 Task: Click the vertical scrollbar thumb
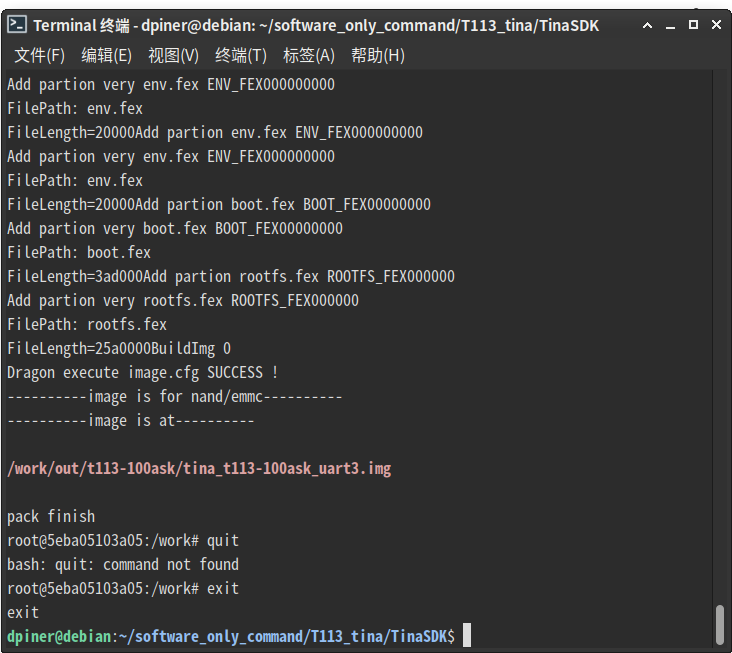click(x=719, y=625)
